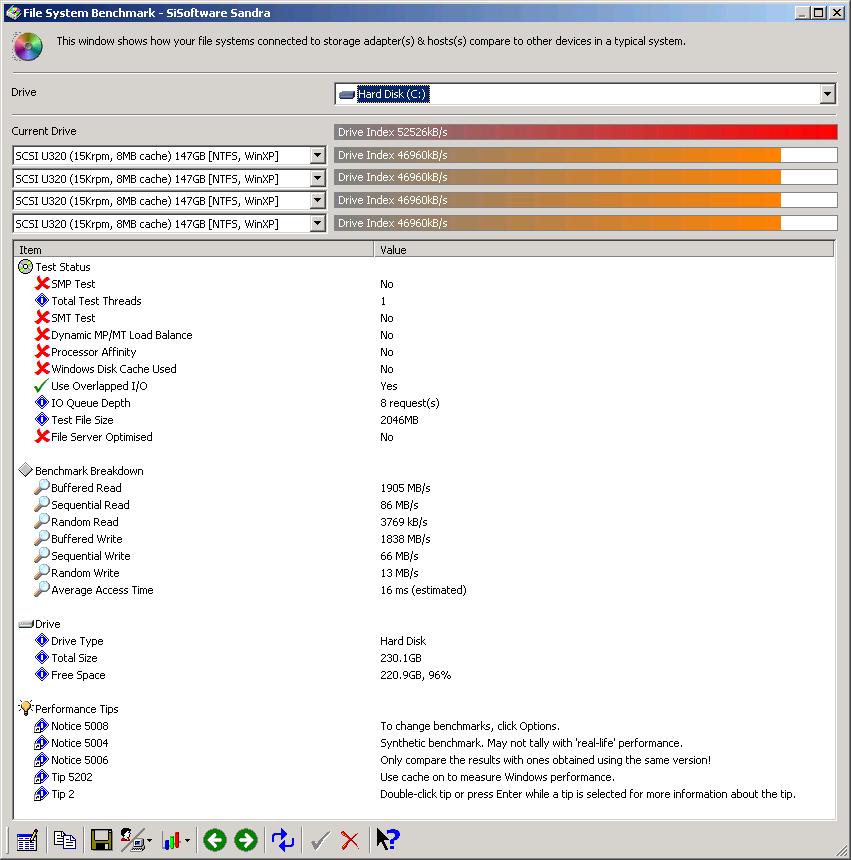Click the user/computer connection toolbar icon
The image size is (851, 860).
click(132, 840)
